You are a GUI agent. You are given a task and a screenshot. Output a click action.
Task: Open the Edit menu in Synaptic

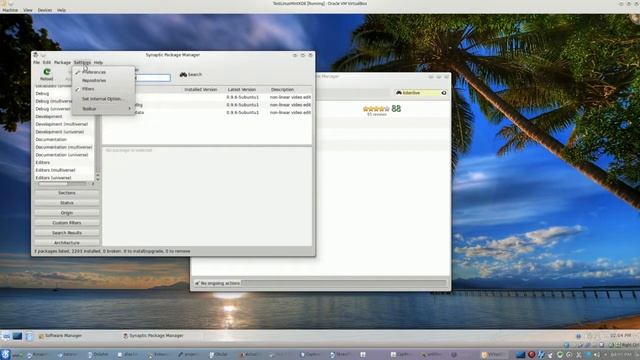(x=47, y=62)
